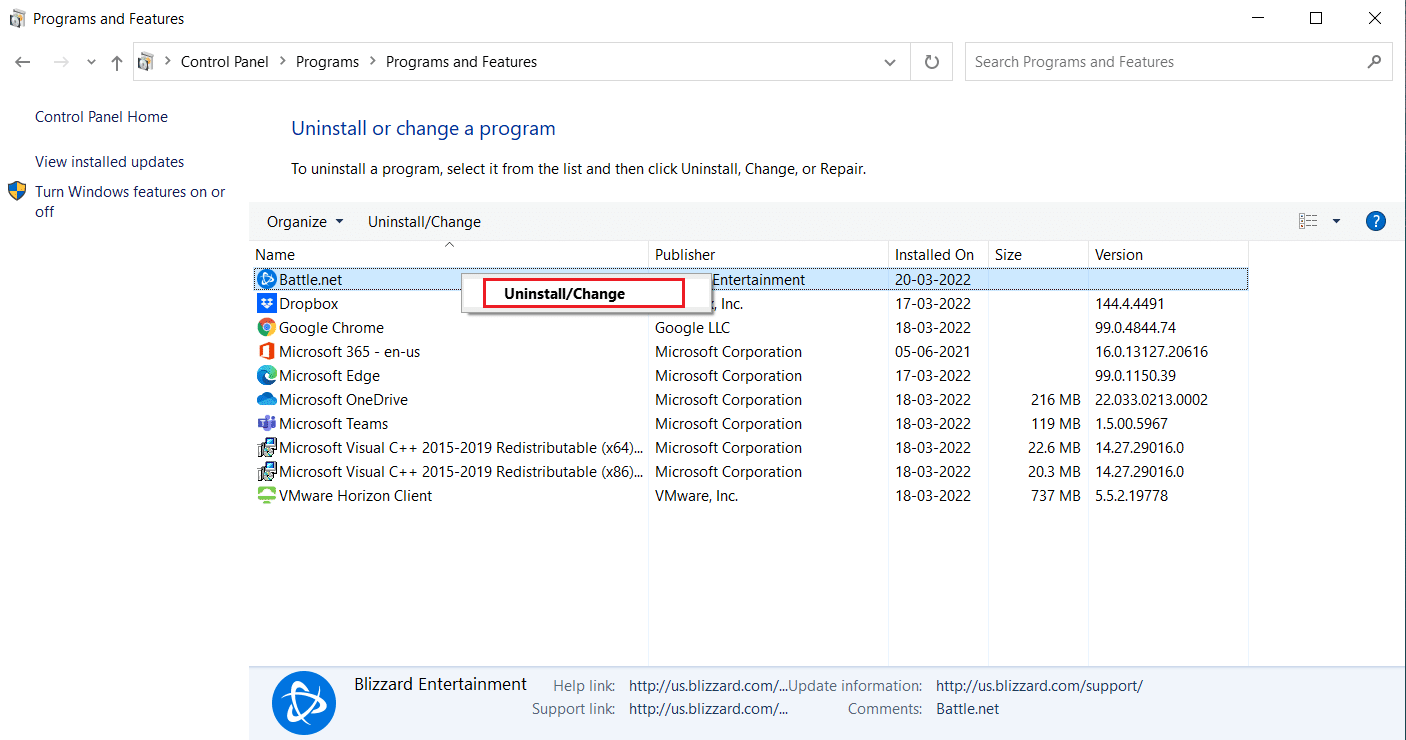The height and width of the screenshot is (740, 1406).
Task: Click the Microsoft OneDrive cloud icon
Action: (x=266, y=400)
